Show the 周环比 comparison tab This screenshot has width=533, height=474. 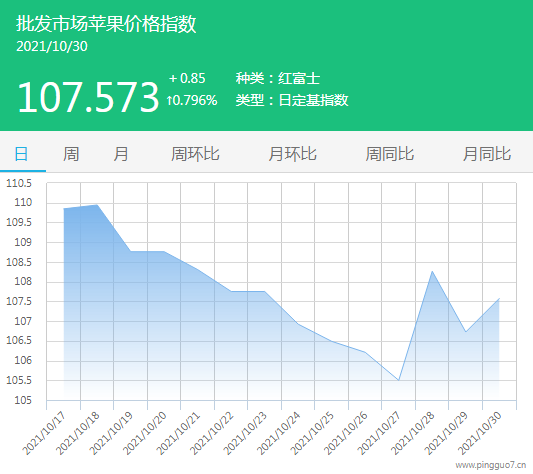[x=195, y=154]
